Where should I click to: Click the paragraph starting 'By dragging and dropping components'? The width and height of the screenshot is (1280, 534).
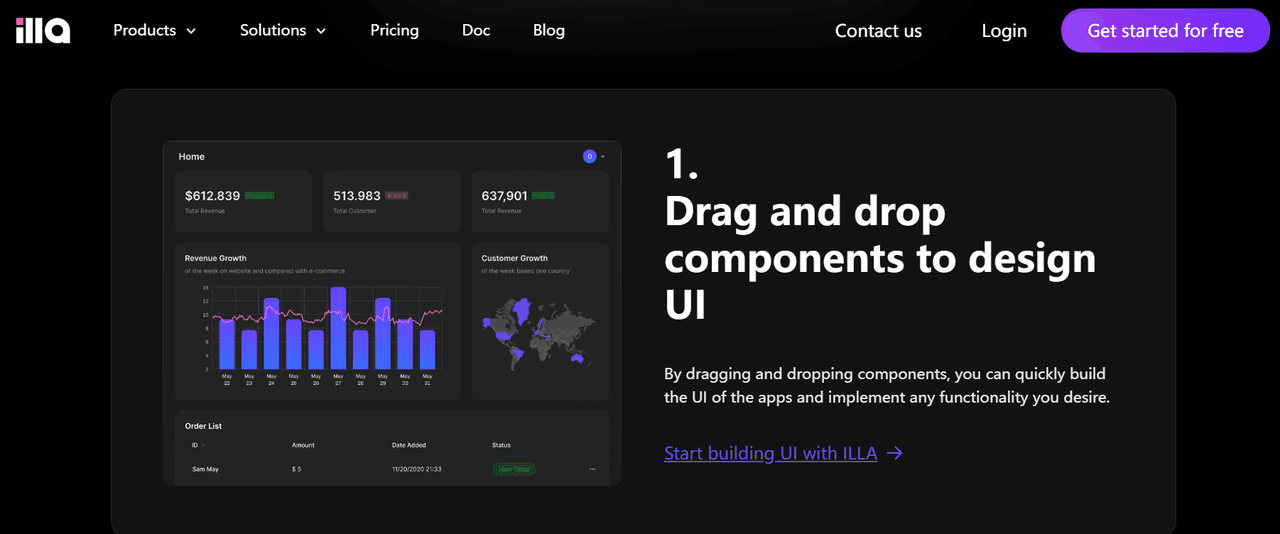(x=887, y=386)
